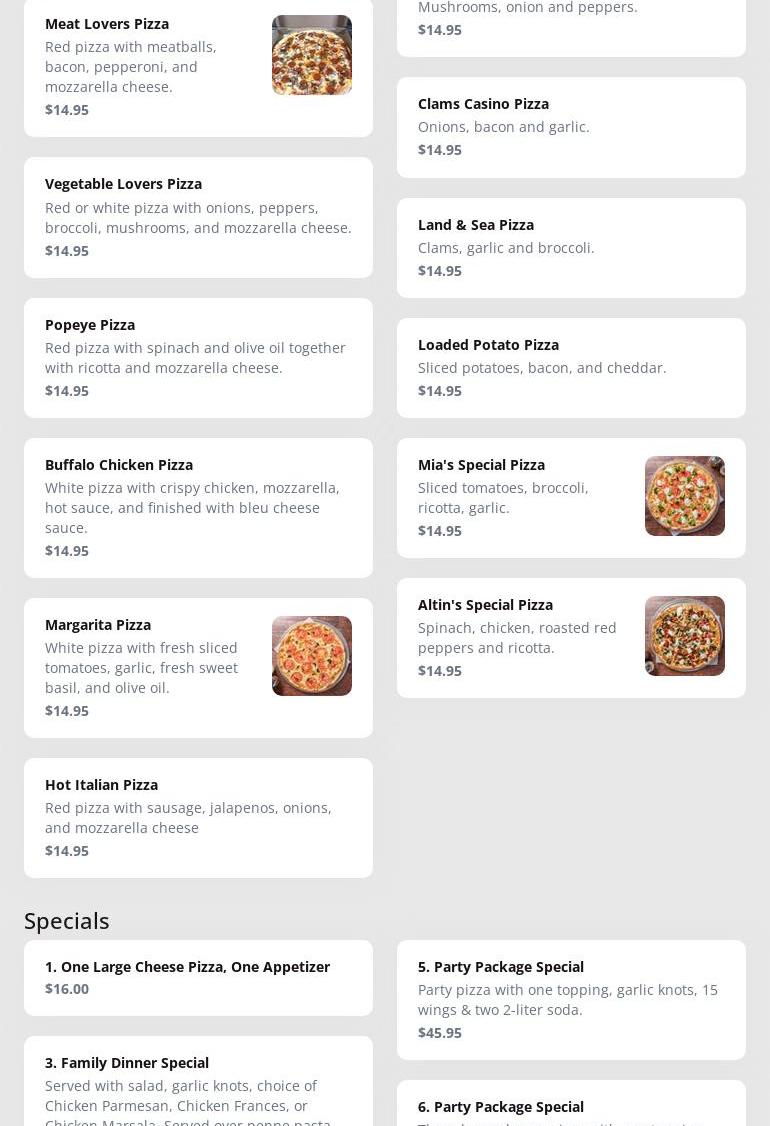Select the Vegetable Lovers Pizza item

[198, 217]
